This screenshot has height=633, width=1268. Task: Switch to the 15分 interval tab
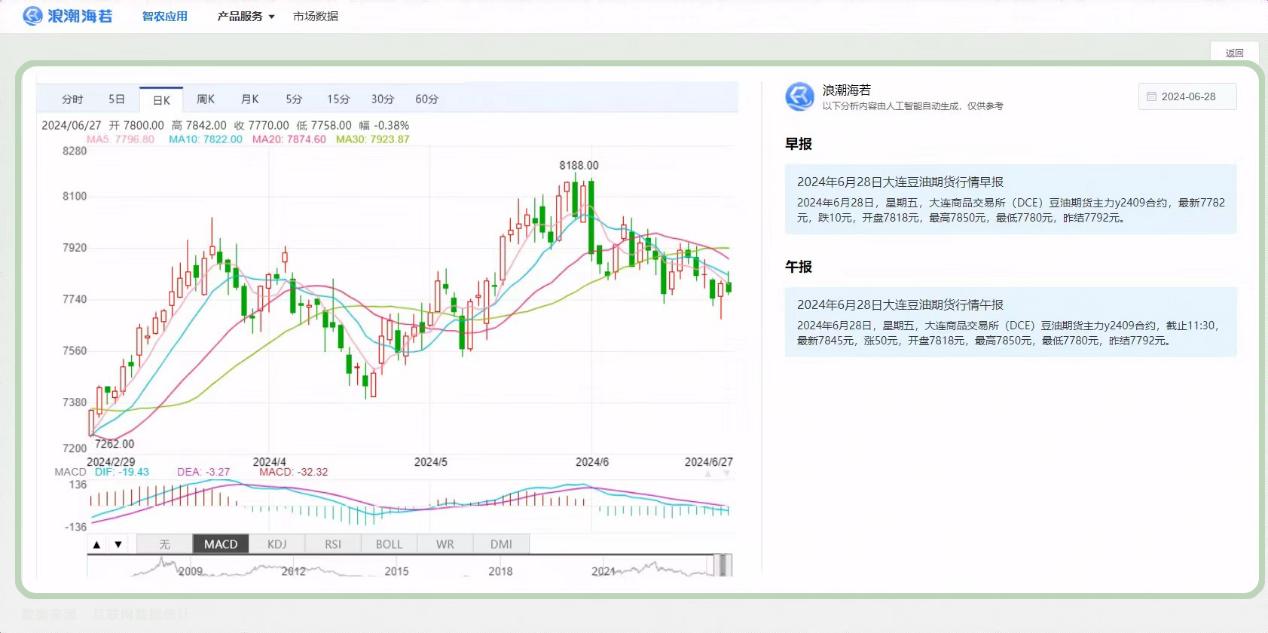[x=338, y=99]
